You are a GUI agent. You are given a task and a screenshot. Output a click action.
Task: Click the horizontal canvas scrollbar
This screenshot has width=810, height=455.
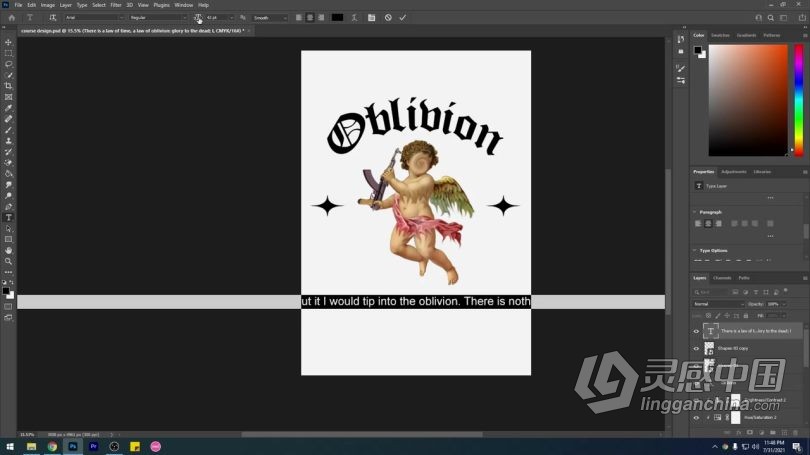tap(362, 435)
